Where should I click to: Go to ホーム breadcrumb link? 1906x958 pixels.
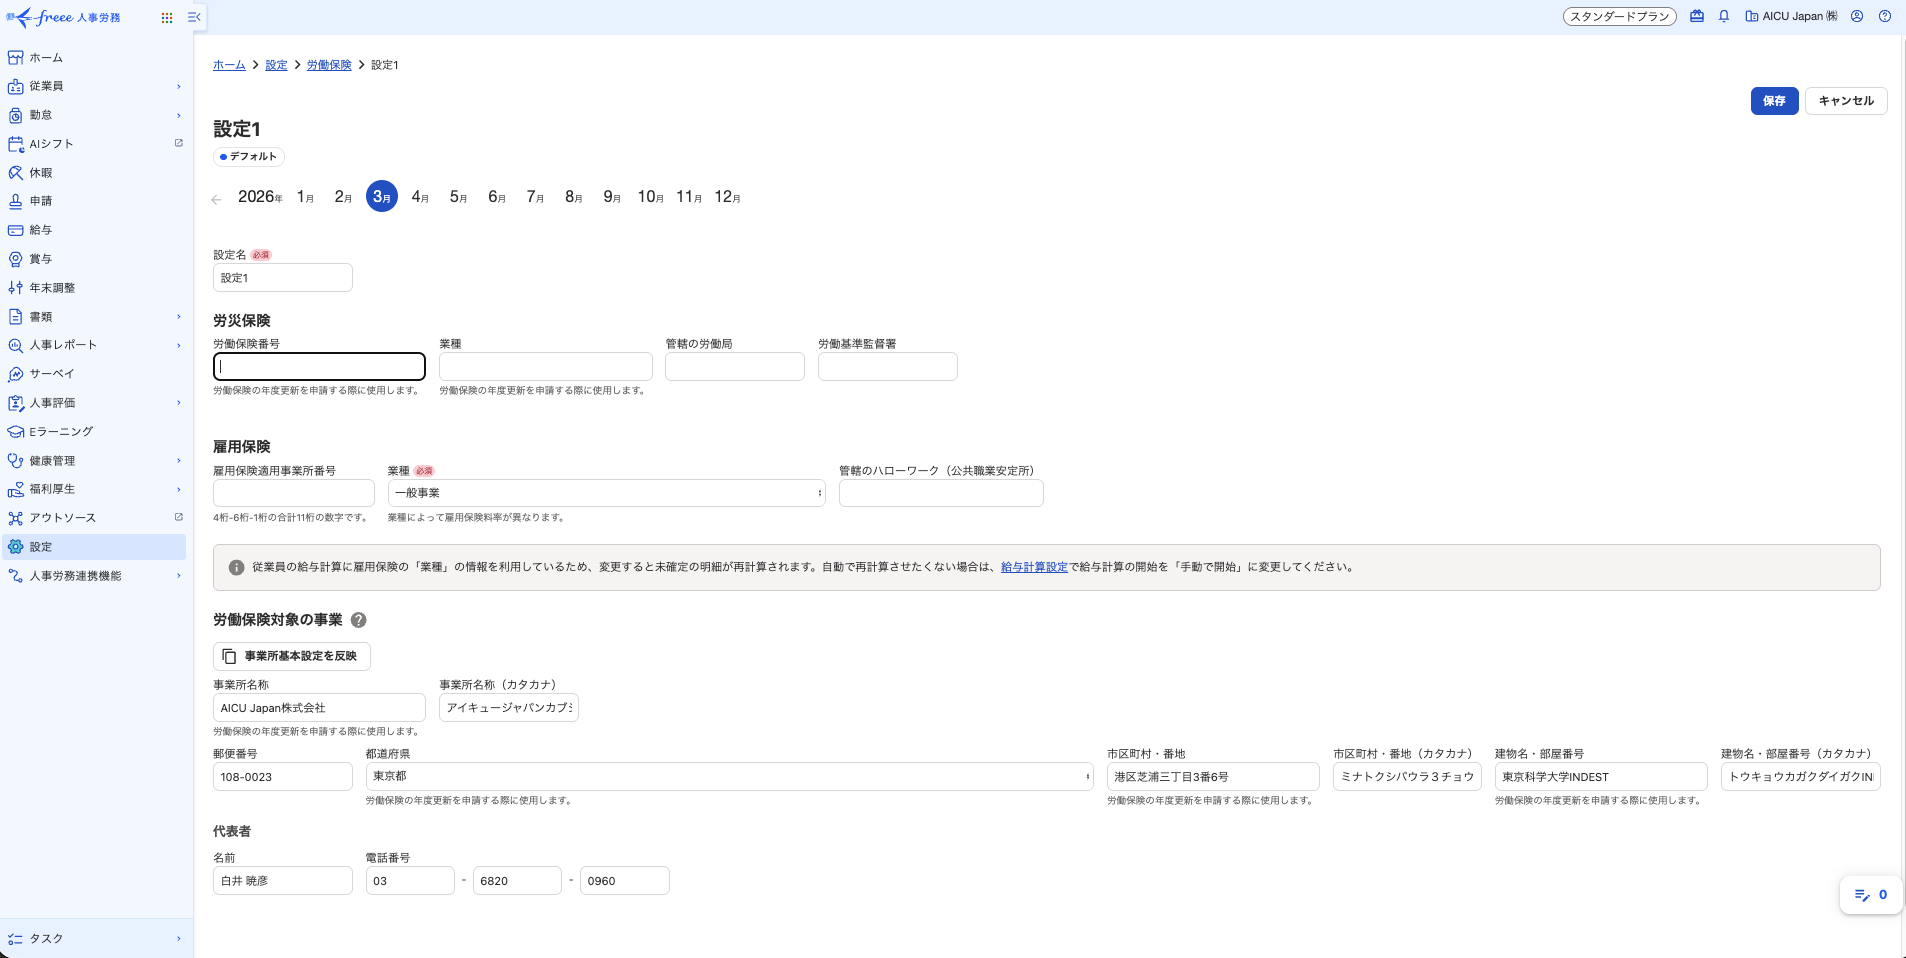click(x=229, y=65)
